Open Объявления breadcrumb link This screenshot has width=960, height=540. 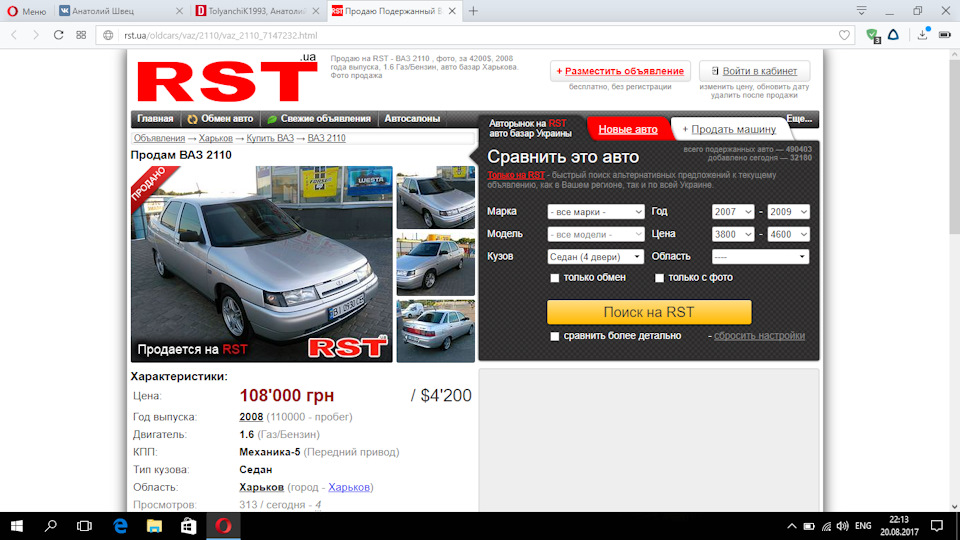[159, 138]
